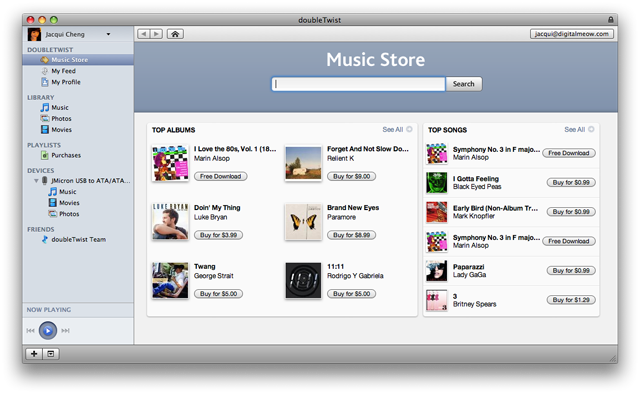Viewport: 640px width, 394px height.
Task: Click artist name Luke Bryan
Action: tap(210, 217)
